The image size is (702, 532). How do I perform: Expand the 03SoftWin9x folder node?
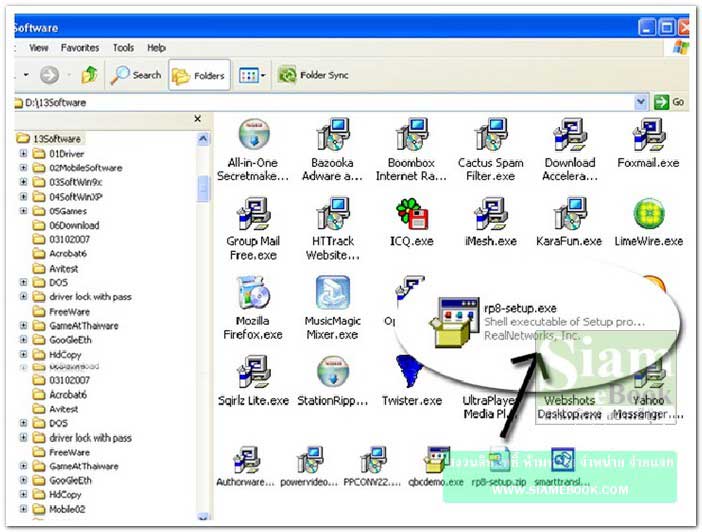click(23, 182)
